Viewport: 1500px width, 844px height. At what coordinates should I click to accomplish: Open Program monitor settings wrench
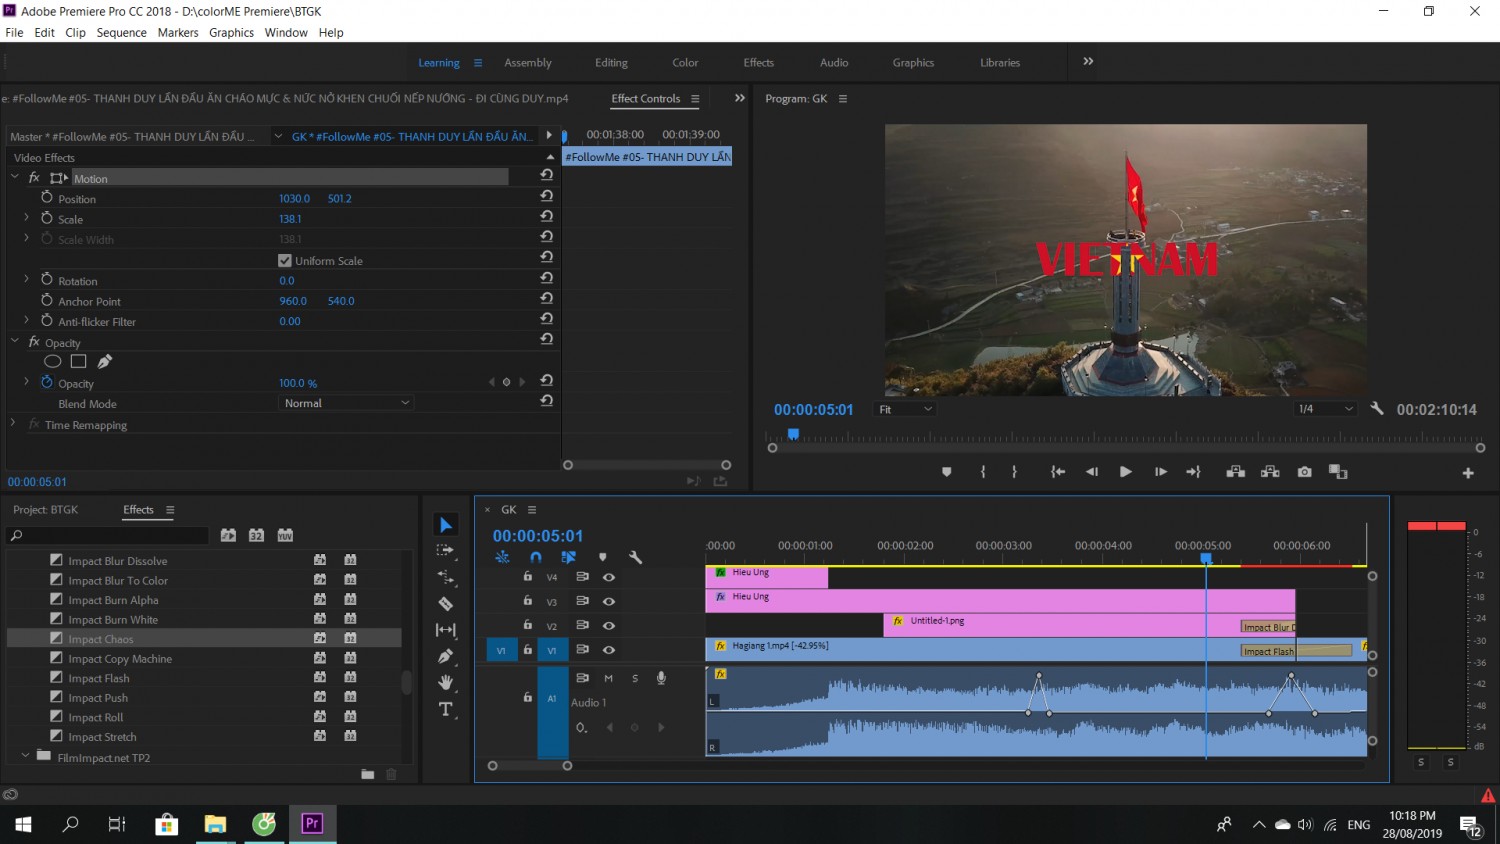point(1376,409)
